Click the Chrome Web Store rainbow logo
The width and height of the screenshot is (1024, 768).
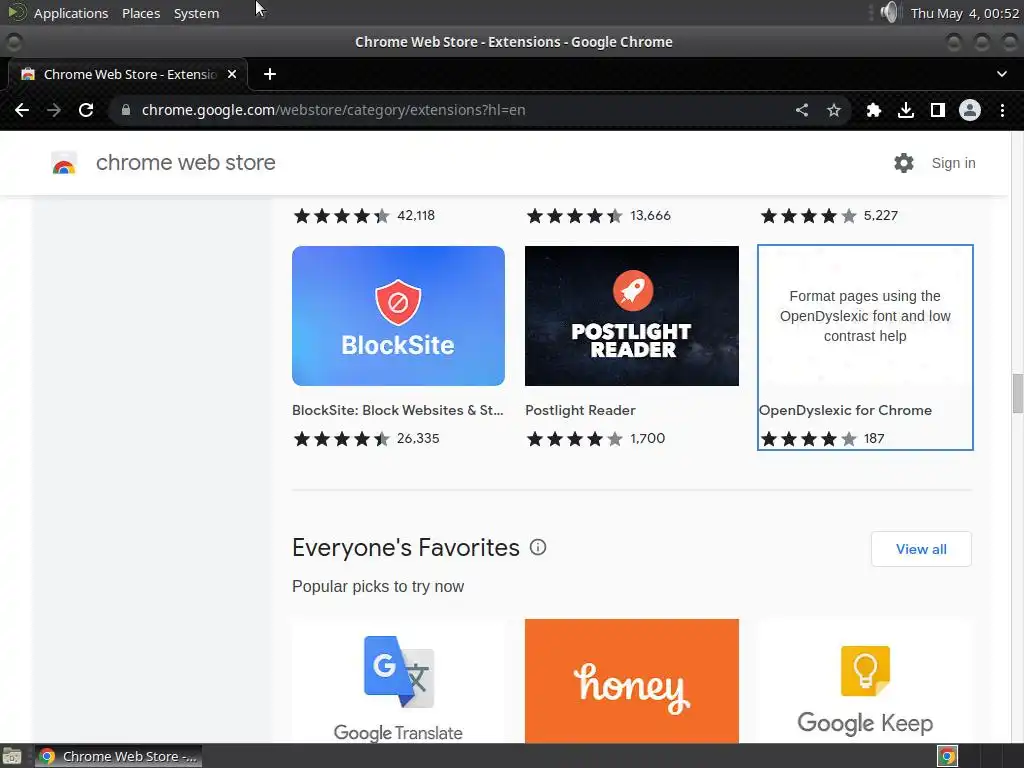tap(64, 163)
